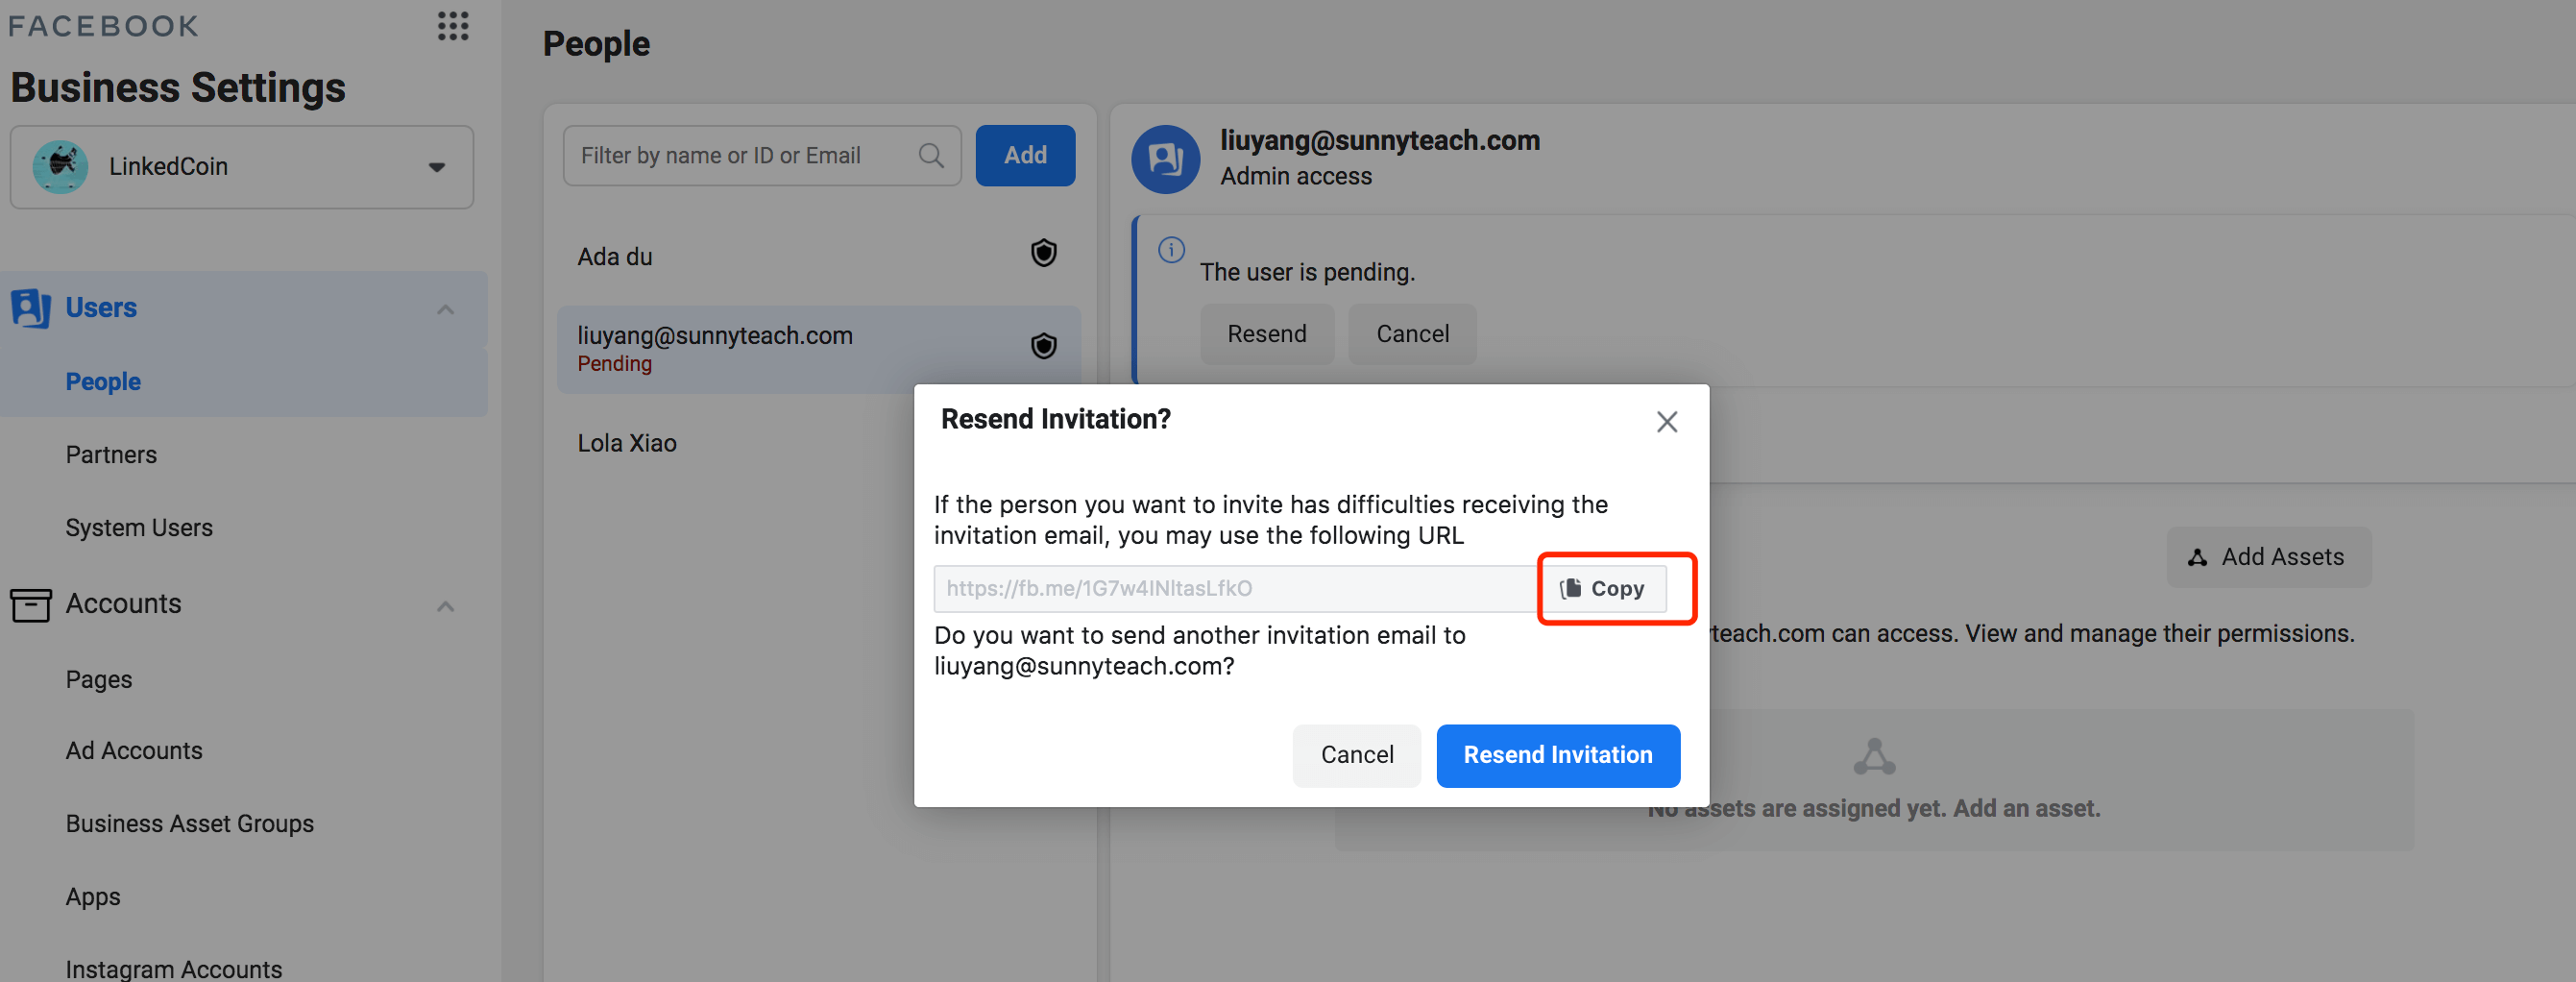Collapse the Accounts section chevron
The width and height of the screenshot is (2576, 982).
point(445,606)
